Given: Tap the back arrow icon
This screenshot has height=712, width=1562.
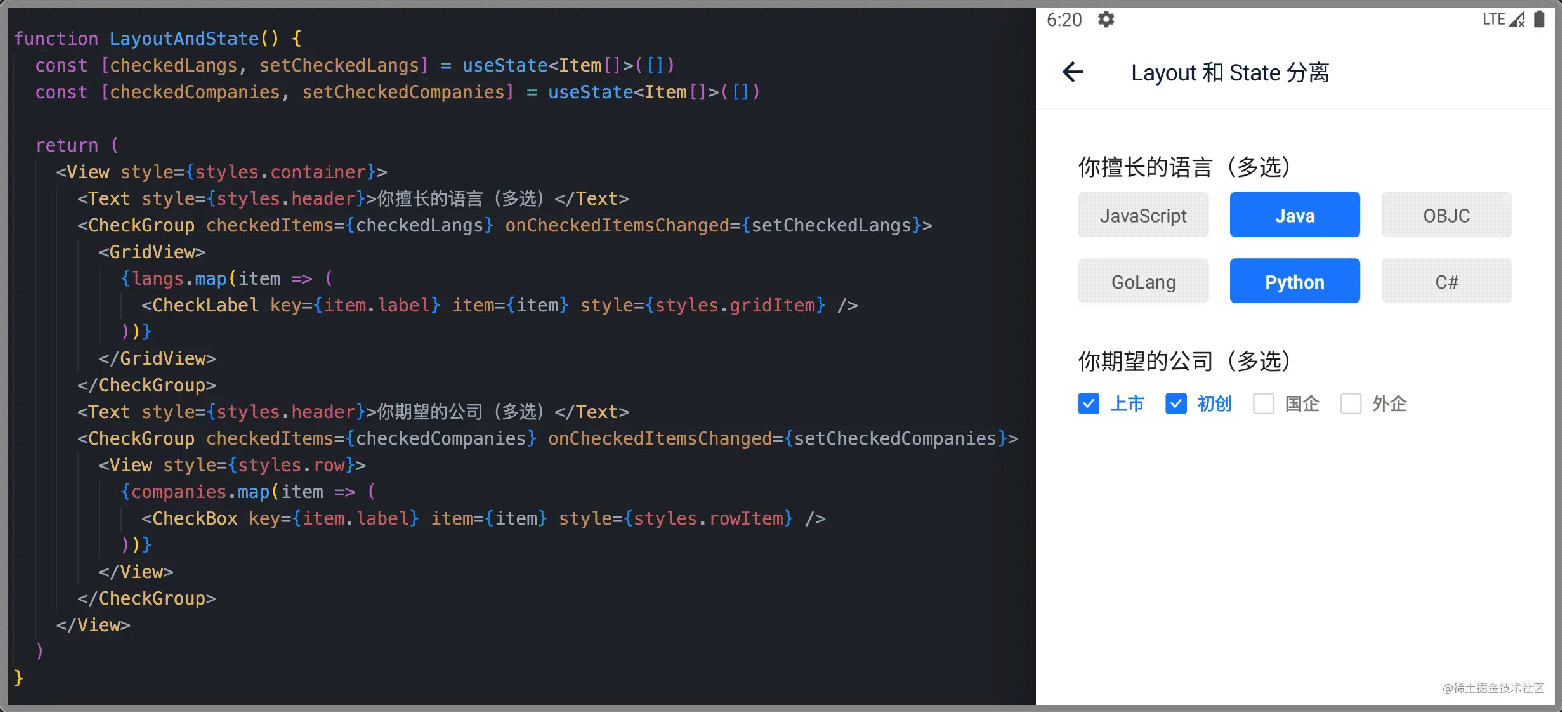Looking at the screenshot, I should point(1073,72).
